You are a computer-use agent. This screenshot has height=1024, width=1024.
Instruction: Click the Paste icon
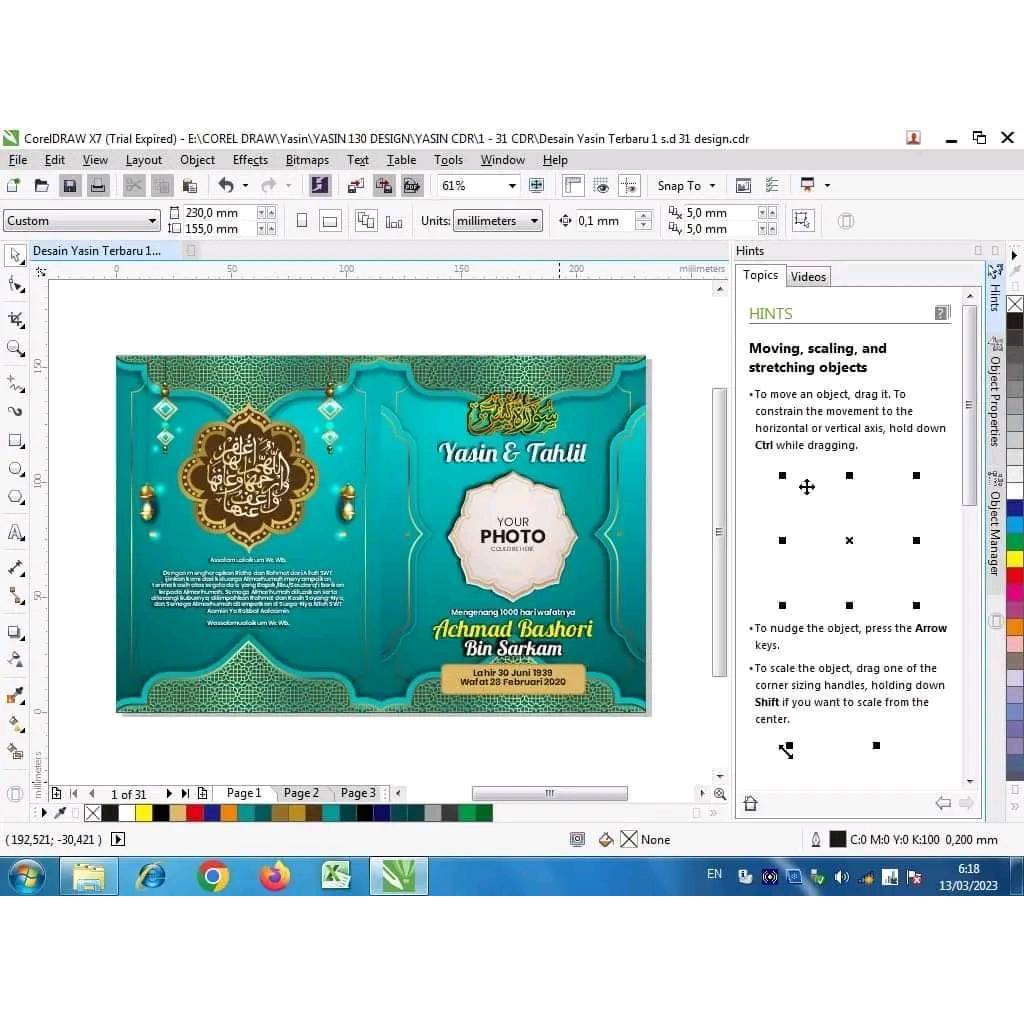point(189,185)
